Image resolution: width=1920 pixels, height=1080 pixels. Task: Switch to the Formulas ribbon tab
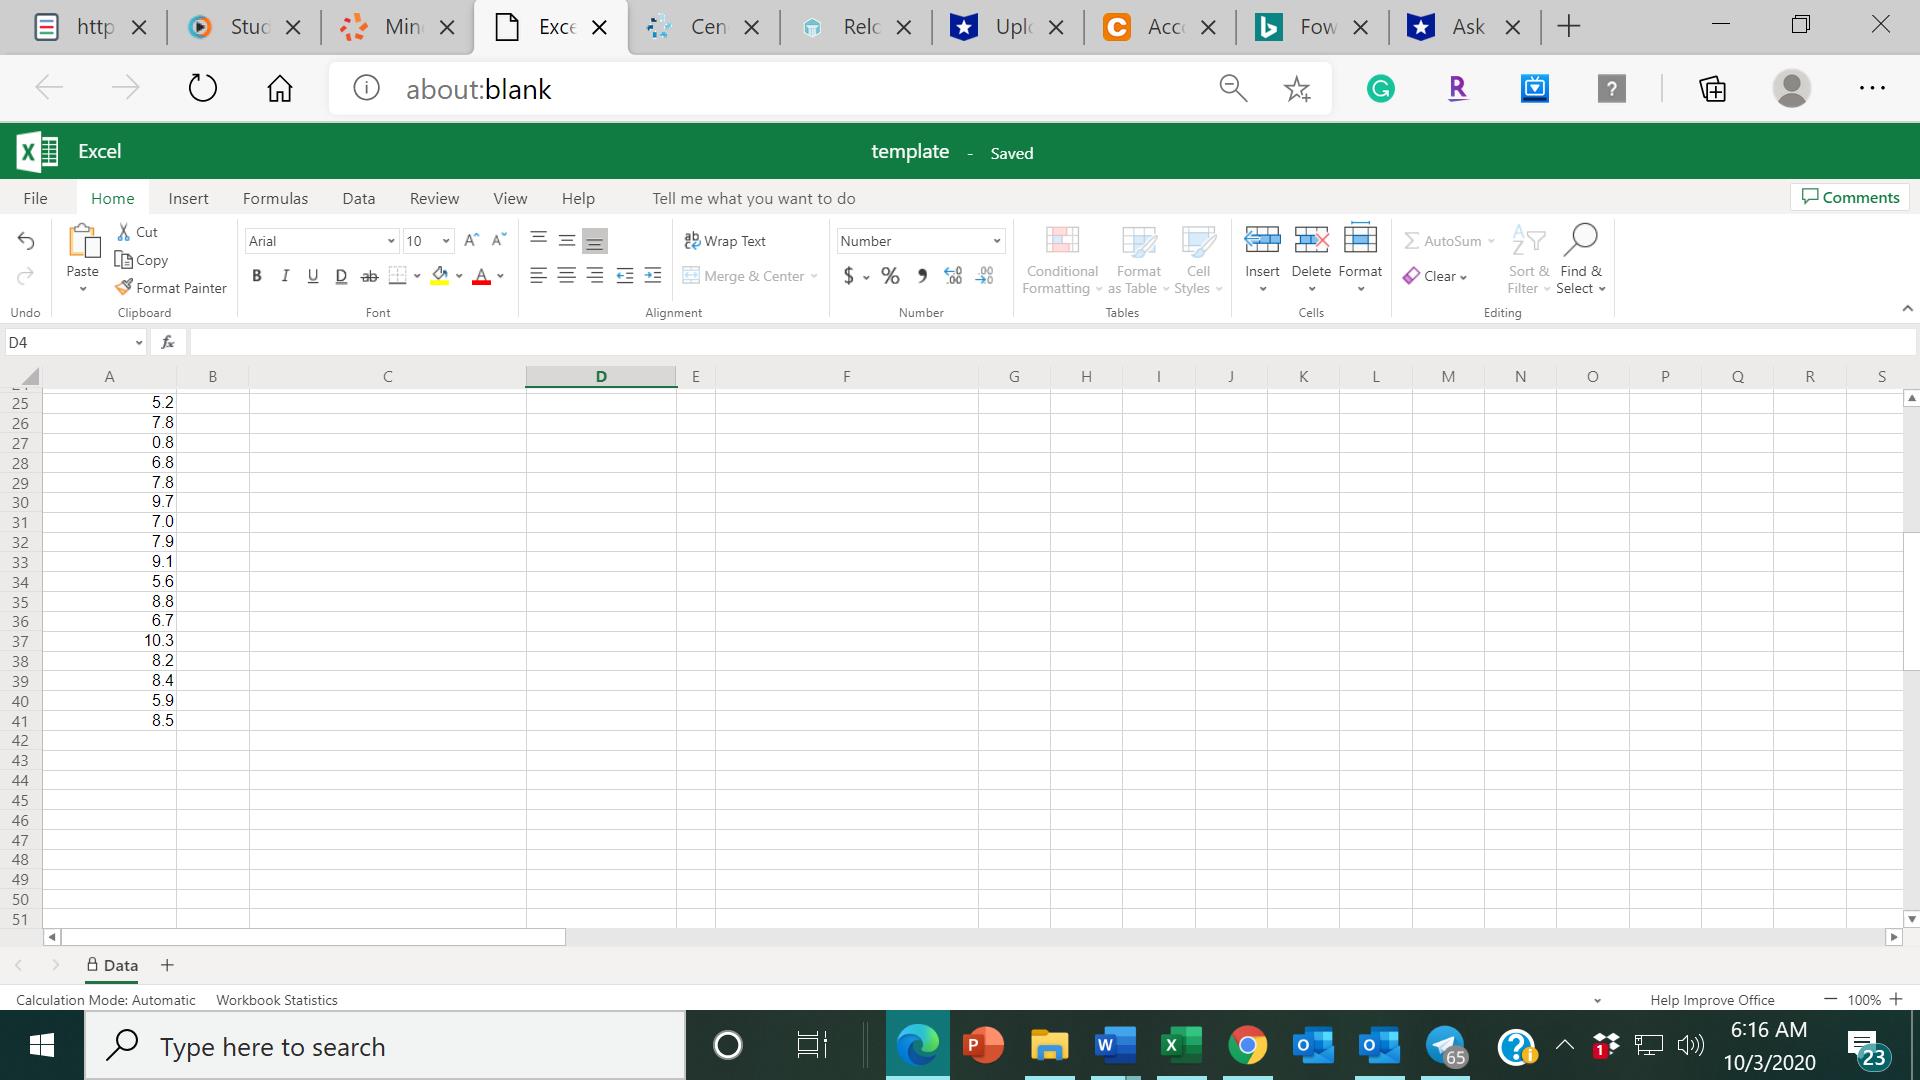coord(275,198)
